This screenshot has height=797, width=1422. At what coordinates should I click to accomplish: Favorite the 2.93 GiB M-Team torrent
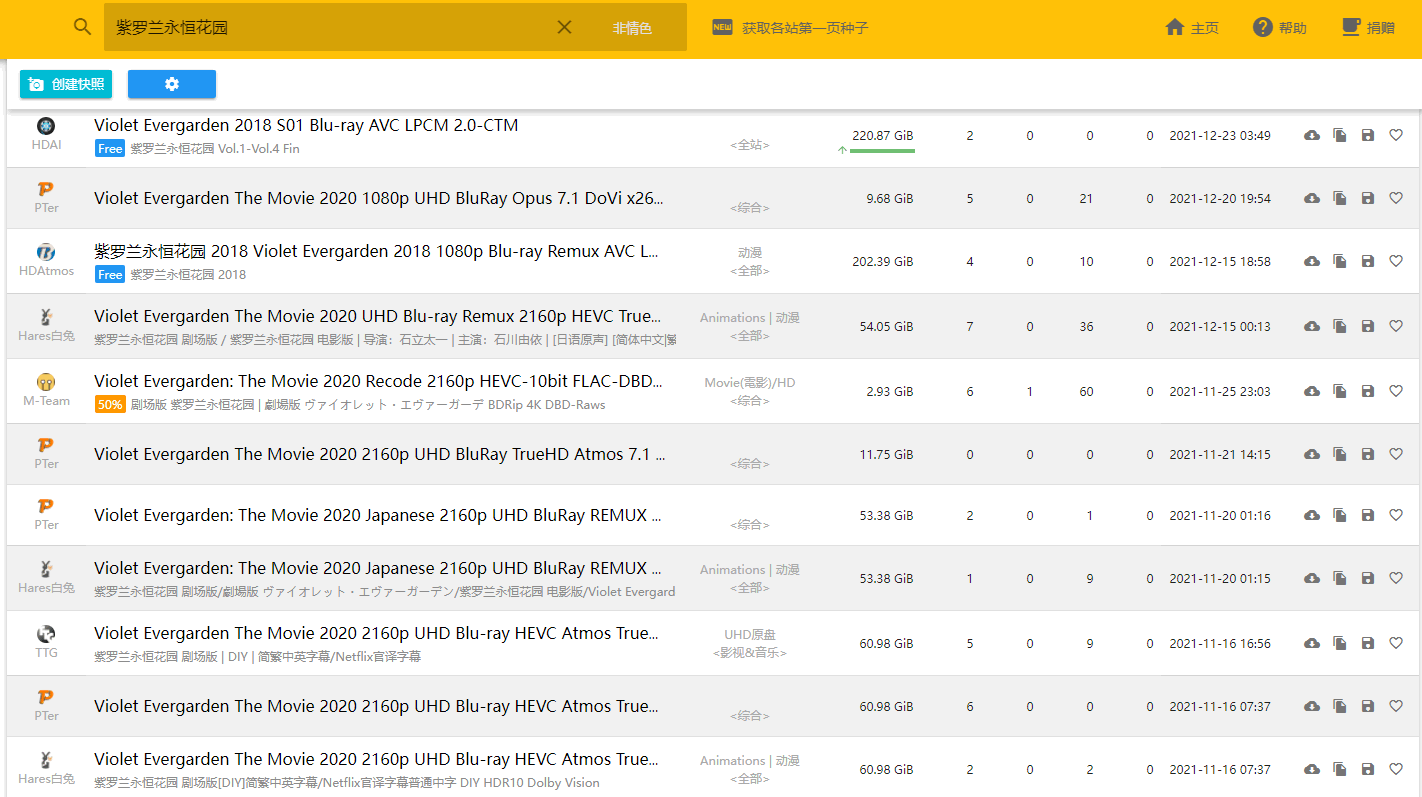(x=1396, y=391)
